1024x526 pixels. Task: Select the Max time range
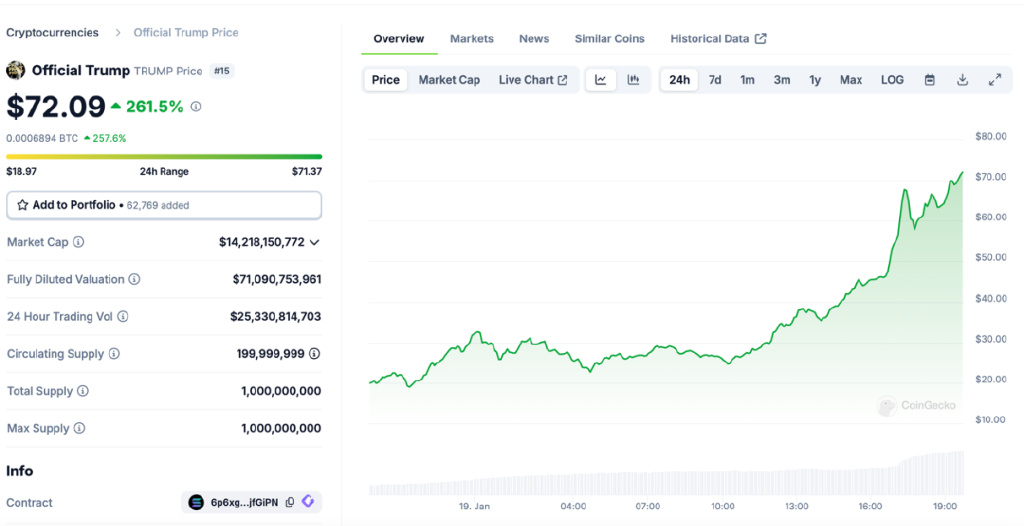(x=851, y=80)
